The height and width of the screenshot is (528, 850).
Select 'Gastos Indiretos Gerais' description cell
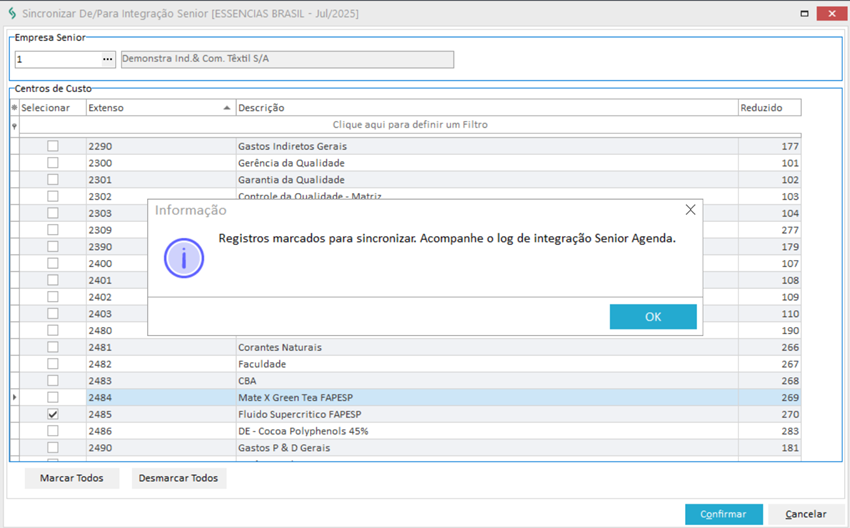487,146
